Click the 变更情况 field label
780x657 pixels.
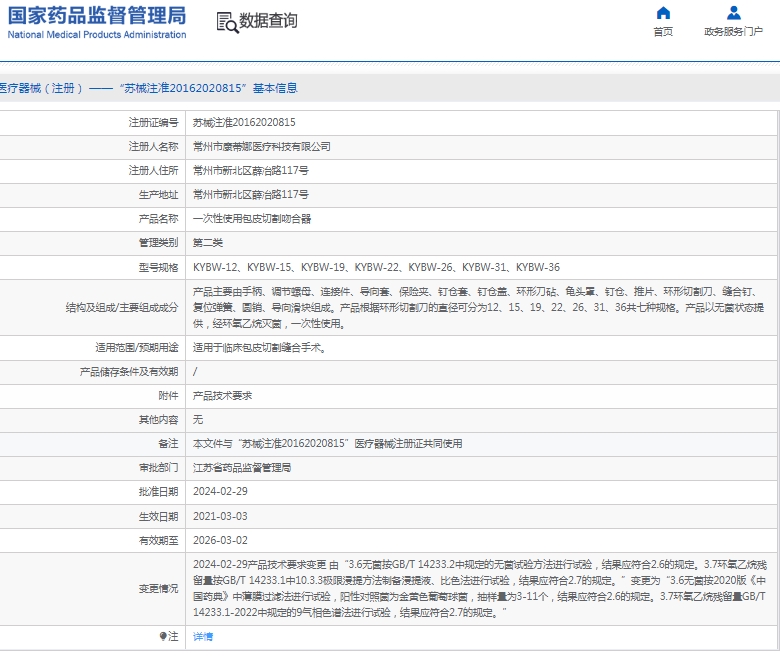click(158, 589)
